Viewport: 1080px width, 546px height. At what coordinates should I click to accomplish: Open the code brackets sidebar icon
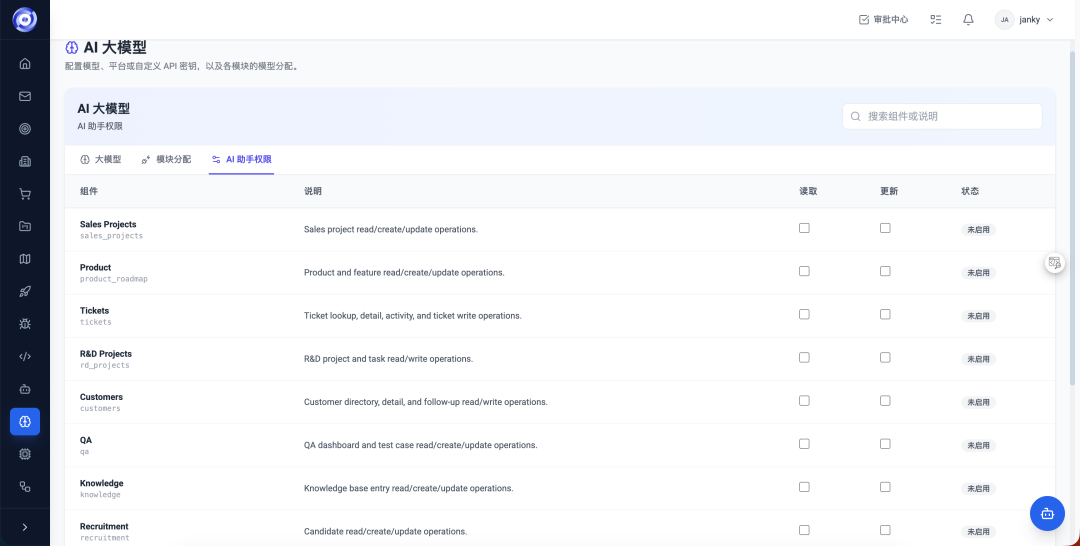pyautogui.click(x=25, y=357)
